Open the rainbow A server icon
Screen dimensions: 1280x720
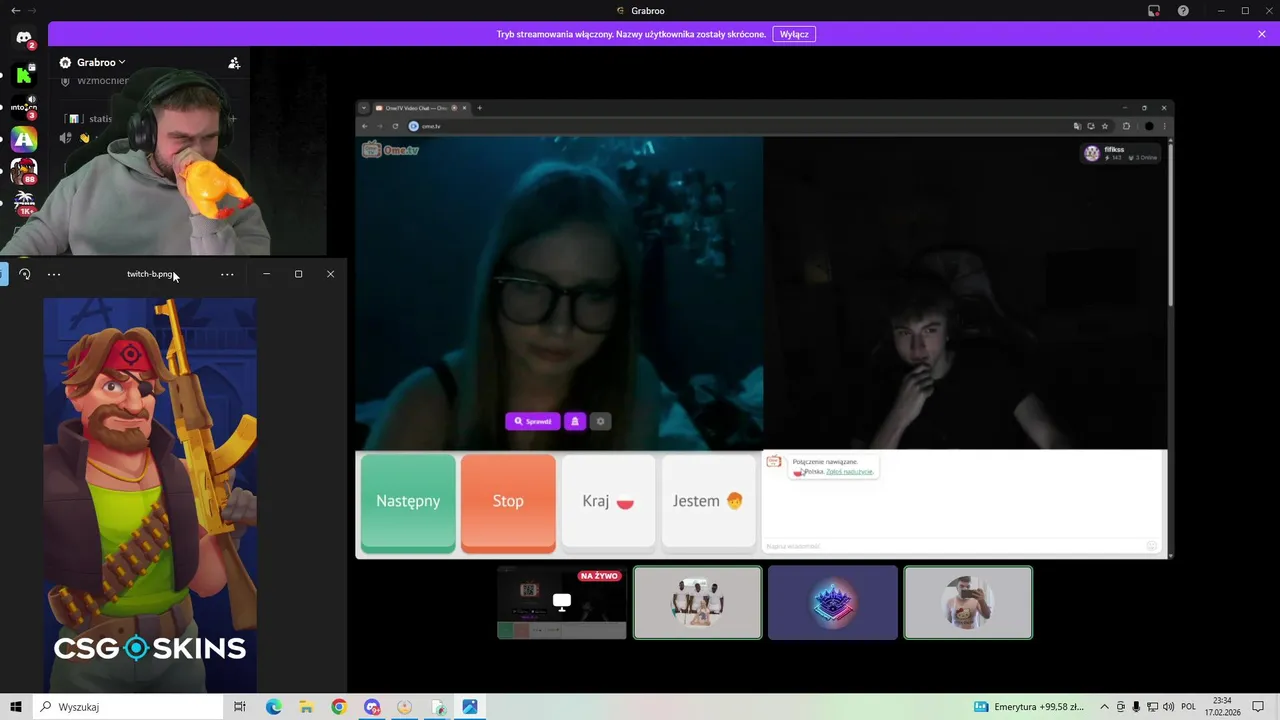click(x=24, y=139)
